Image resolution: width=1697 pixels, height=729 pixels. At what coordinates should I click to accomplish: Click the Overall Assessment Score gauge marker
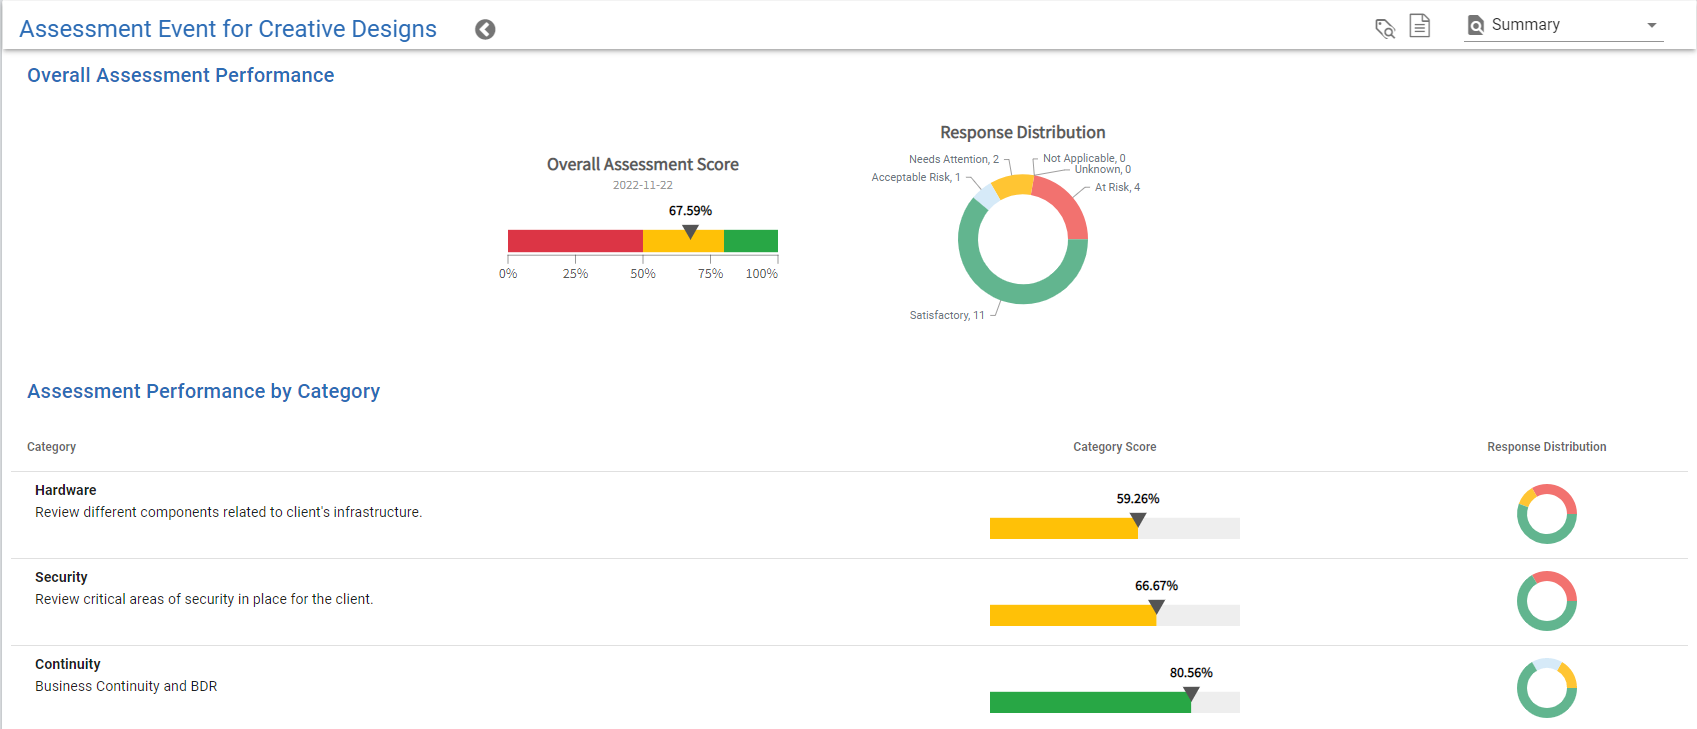[690, 232]
